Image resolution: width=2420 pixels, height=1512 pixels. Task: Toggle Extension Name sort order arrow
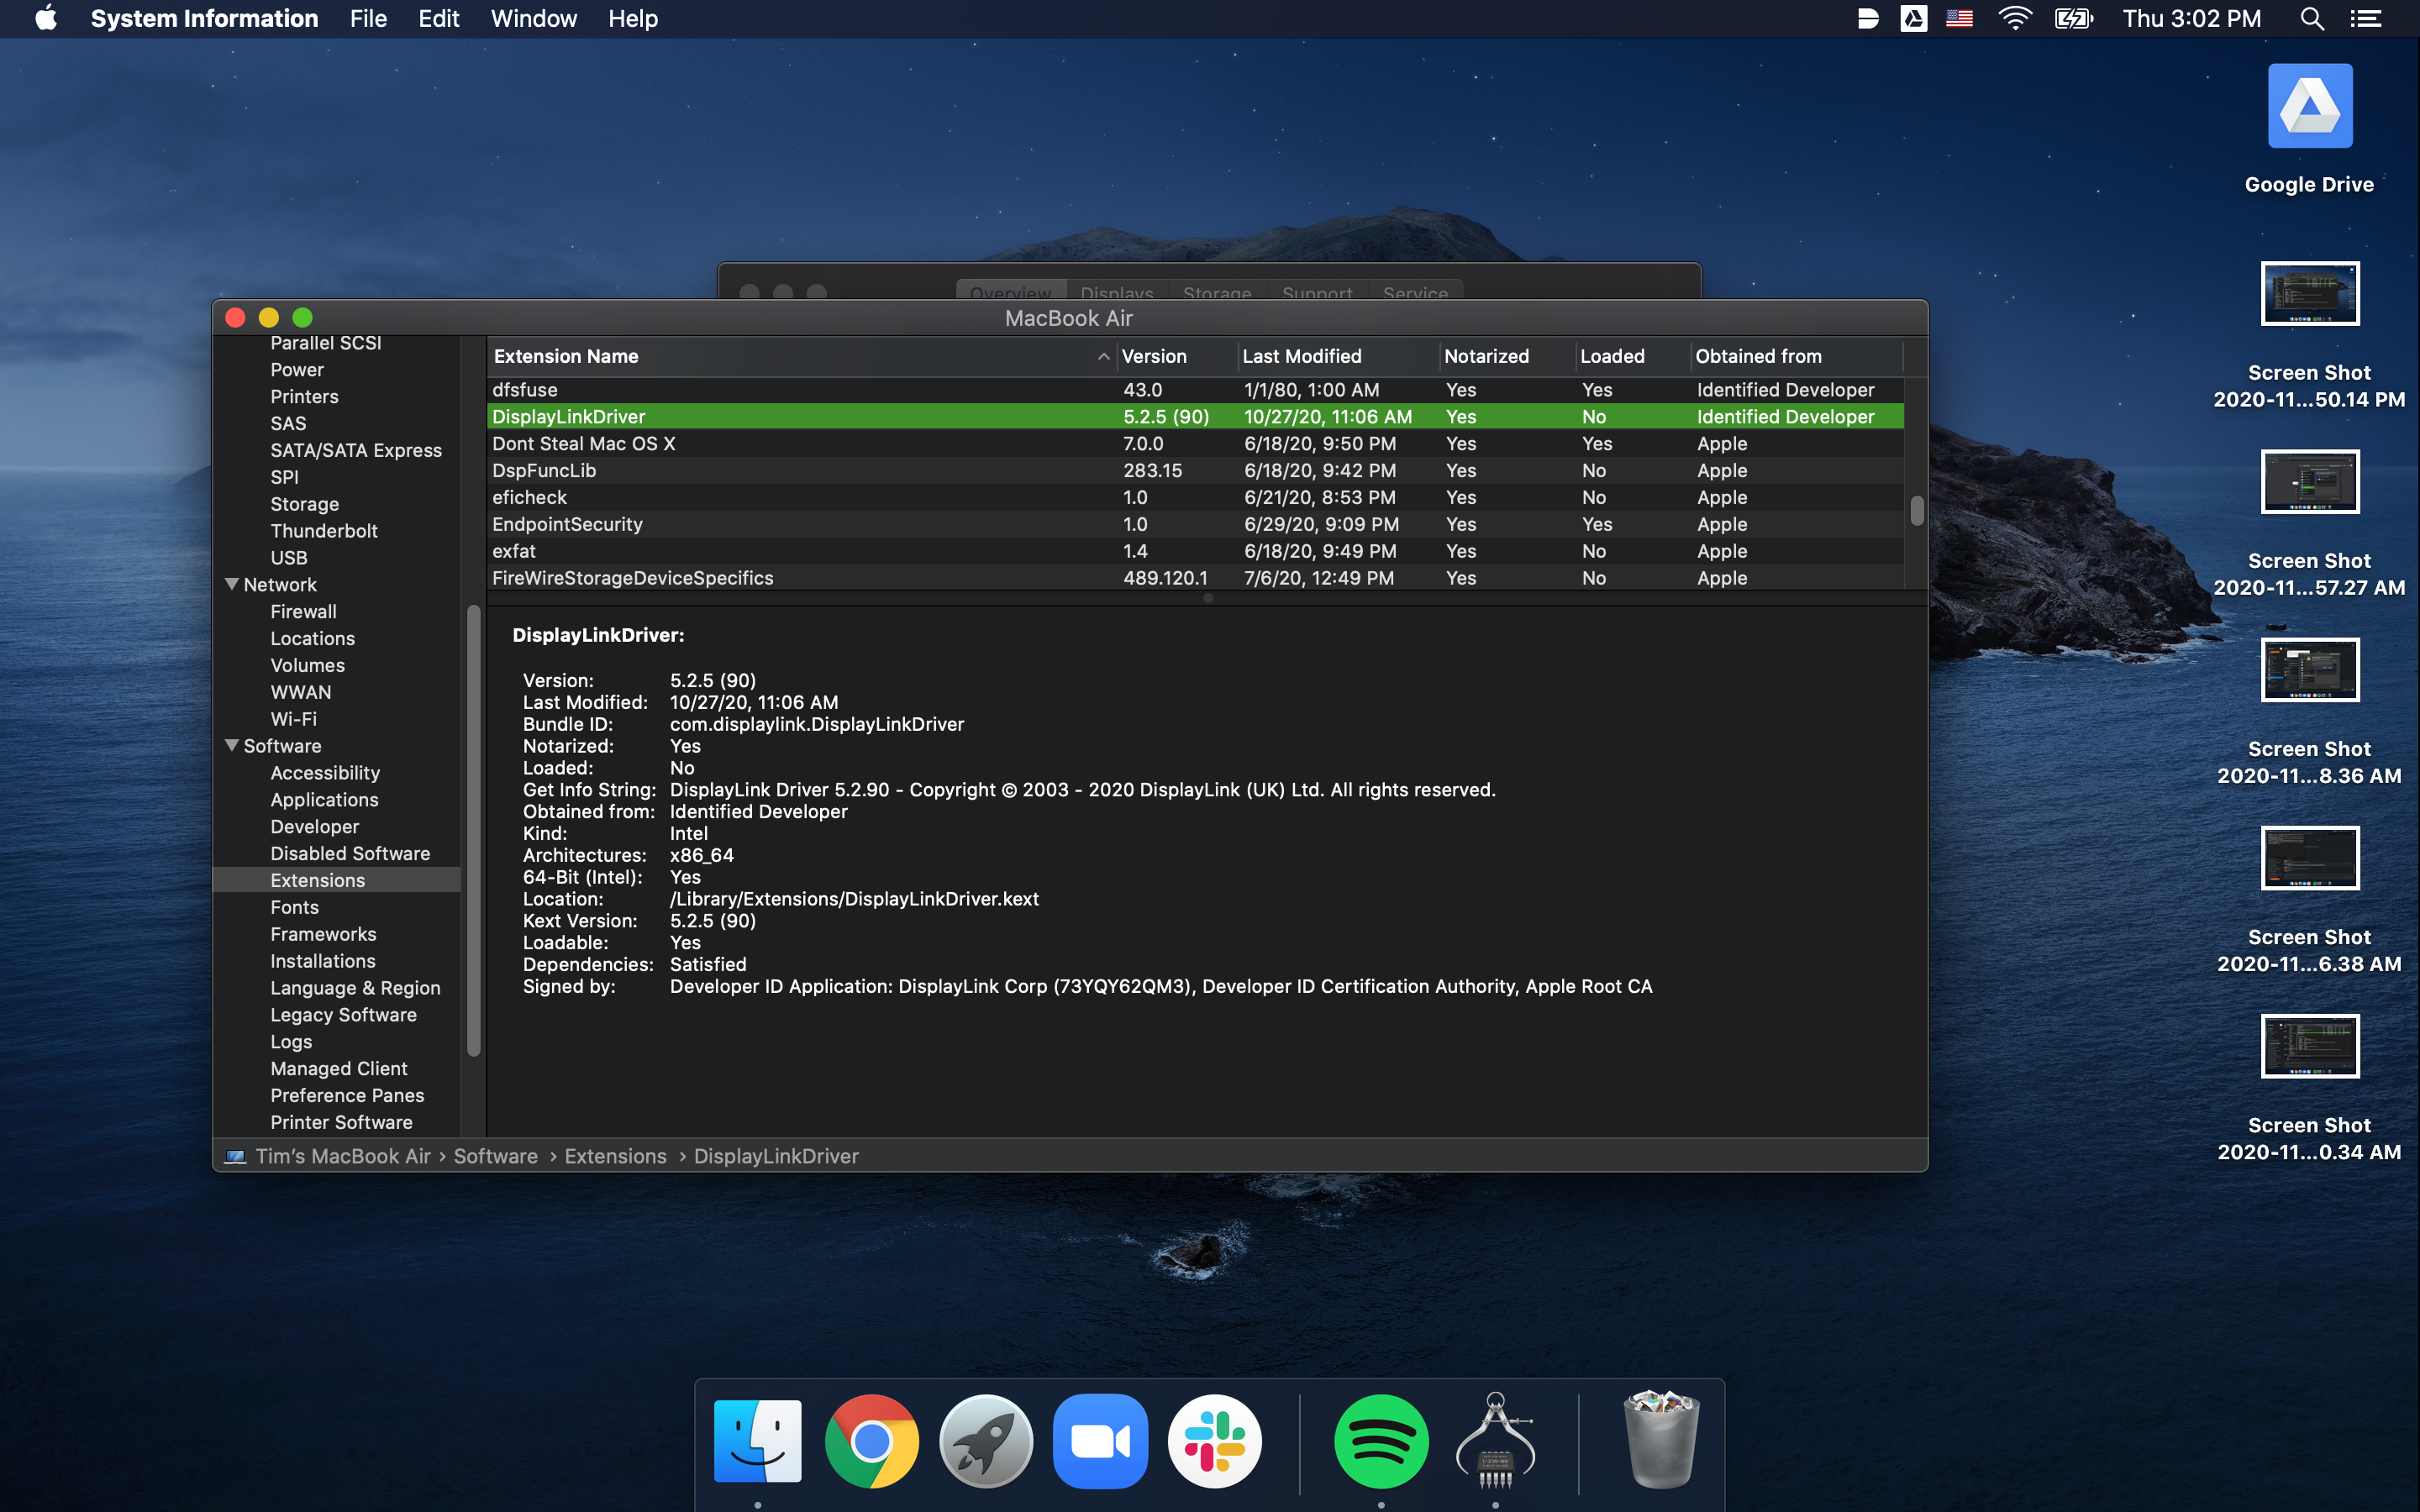click(1103, 356)
